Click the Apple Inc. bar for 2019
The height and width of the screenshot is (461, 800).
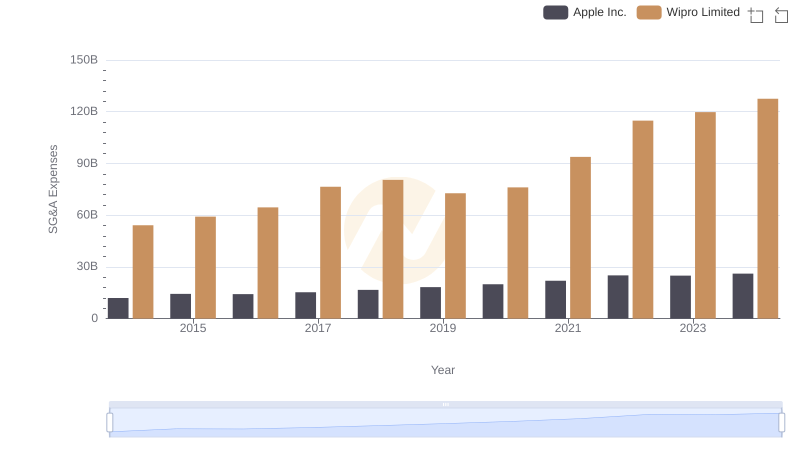pyautogui.click(x=431, y=303)
